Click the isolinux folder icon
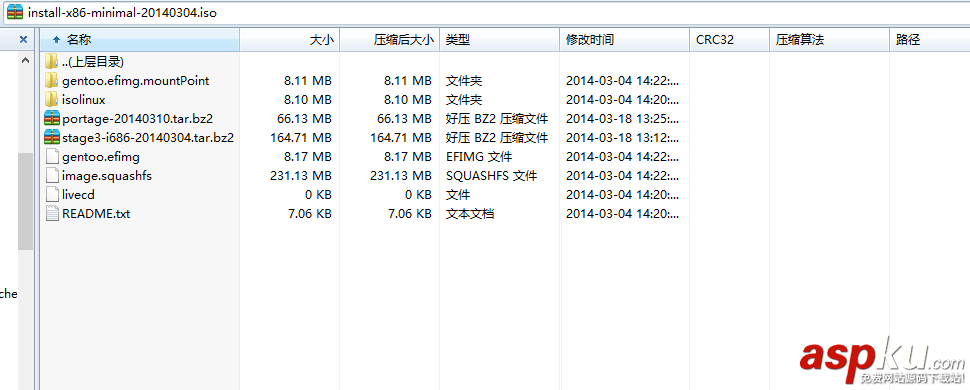Viewport: 970px width, 390px height. pos(51,100)
